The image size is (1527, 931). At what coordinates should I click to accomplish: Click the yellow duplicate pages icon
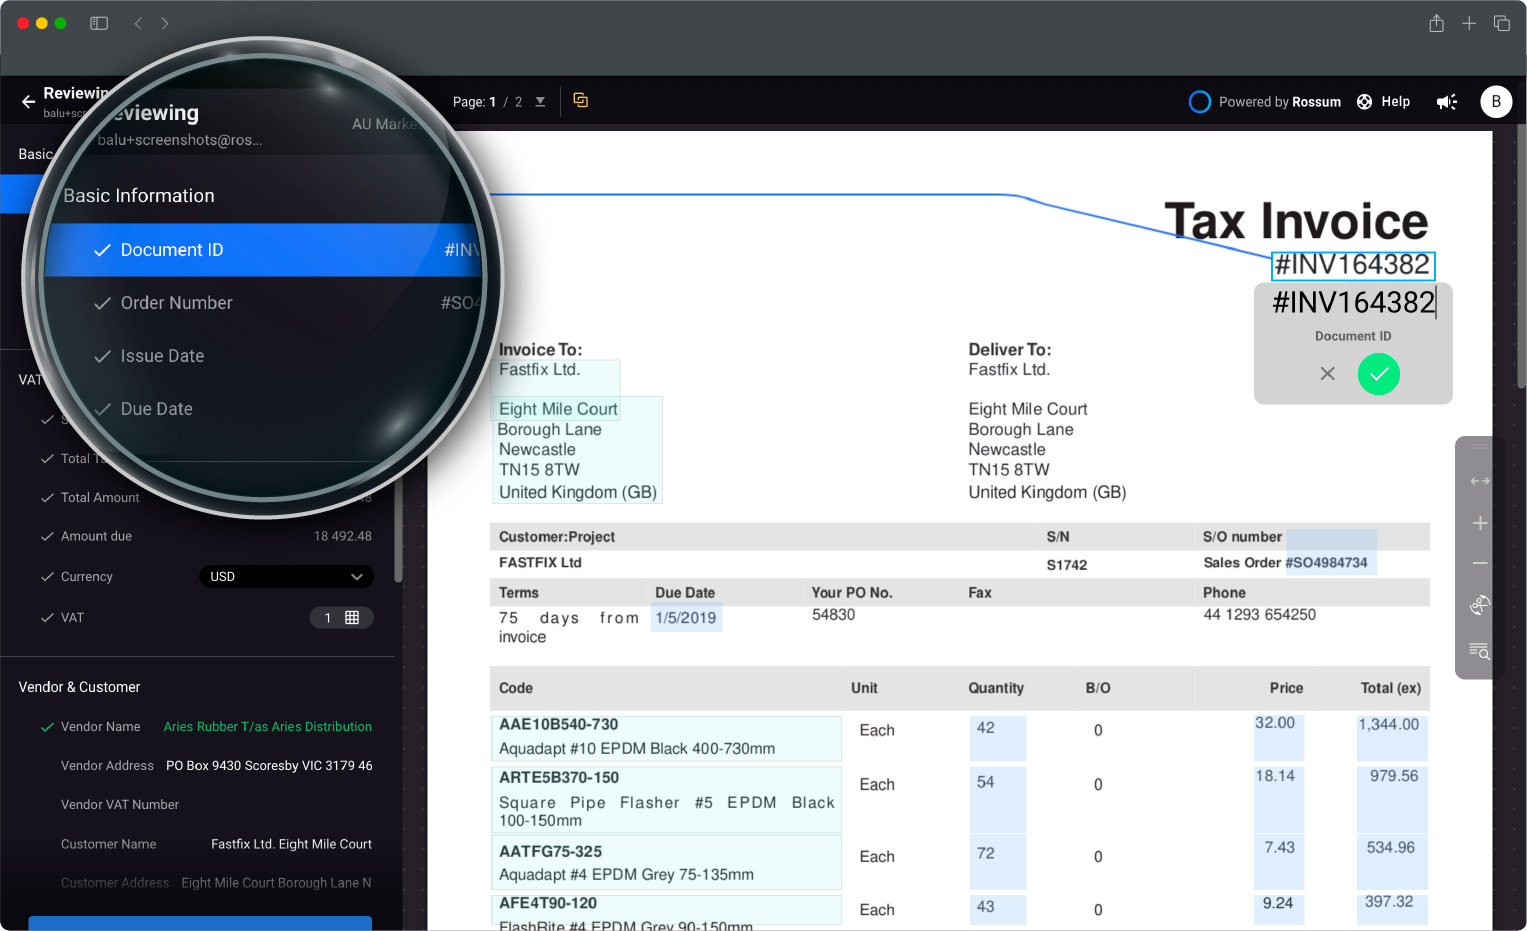coord(580,100)
